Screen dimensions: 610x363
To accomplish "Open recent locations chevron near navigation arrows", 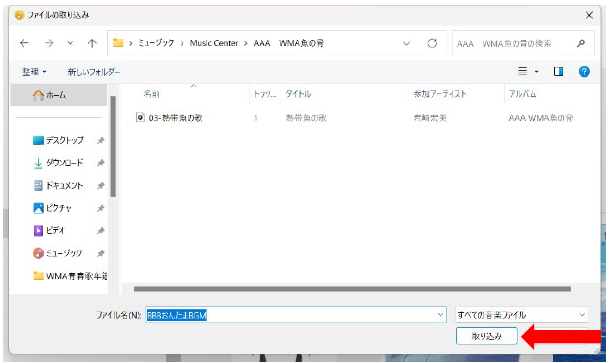I will pos(70,43).
